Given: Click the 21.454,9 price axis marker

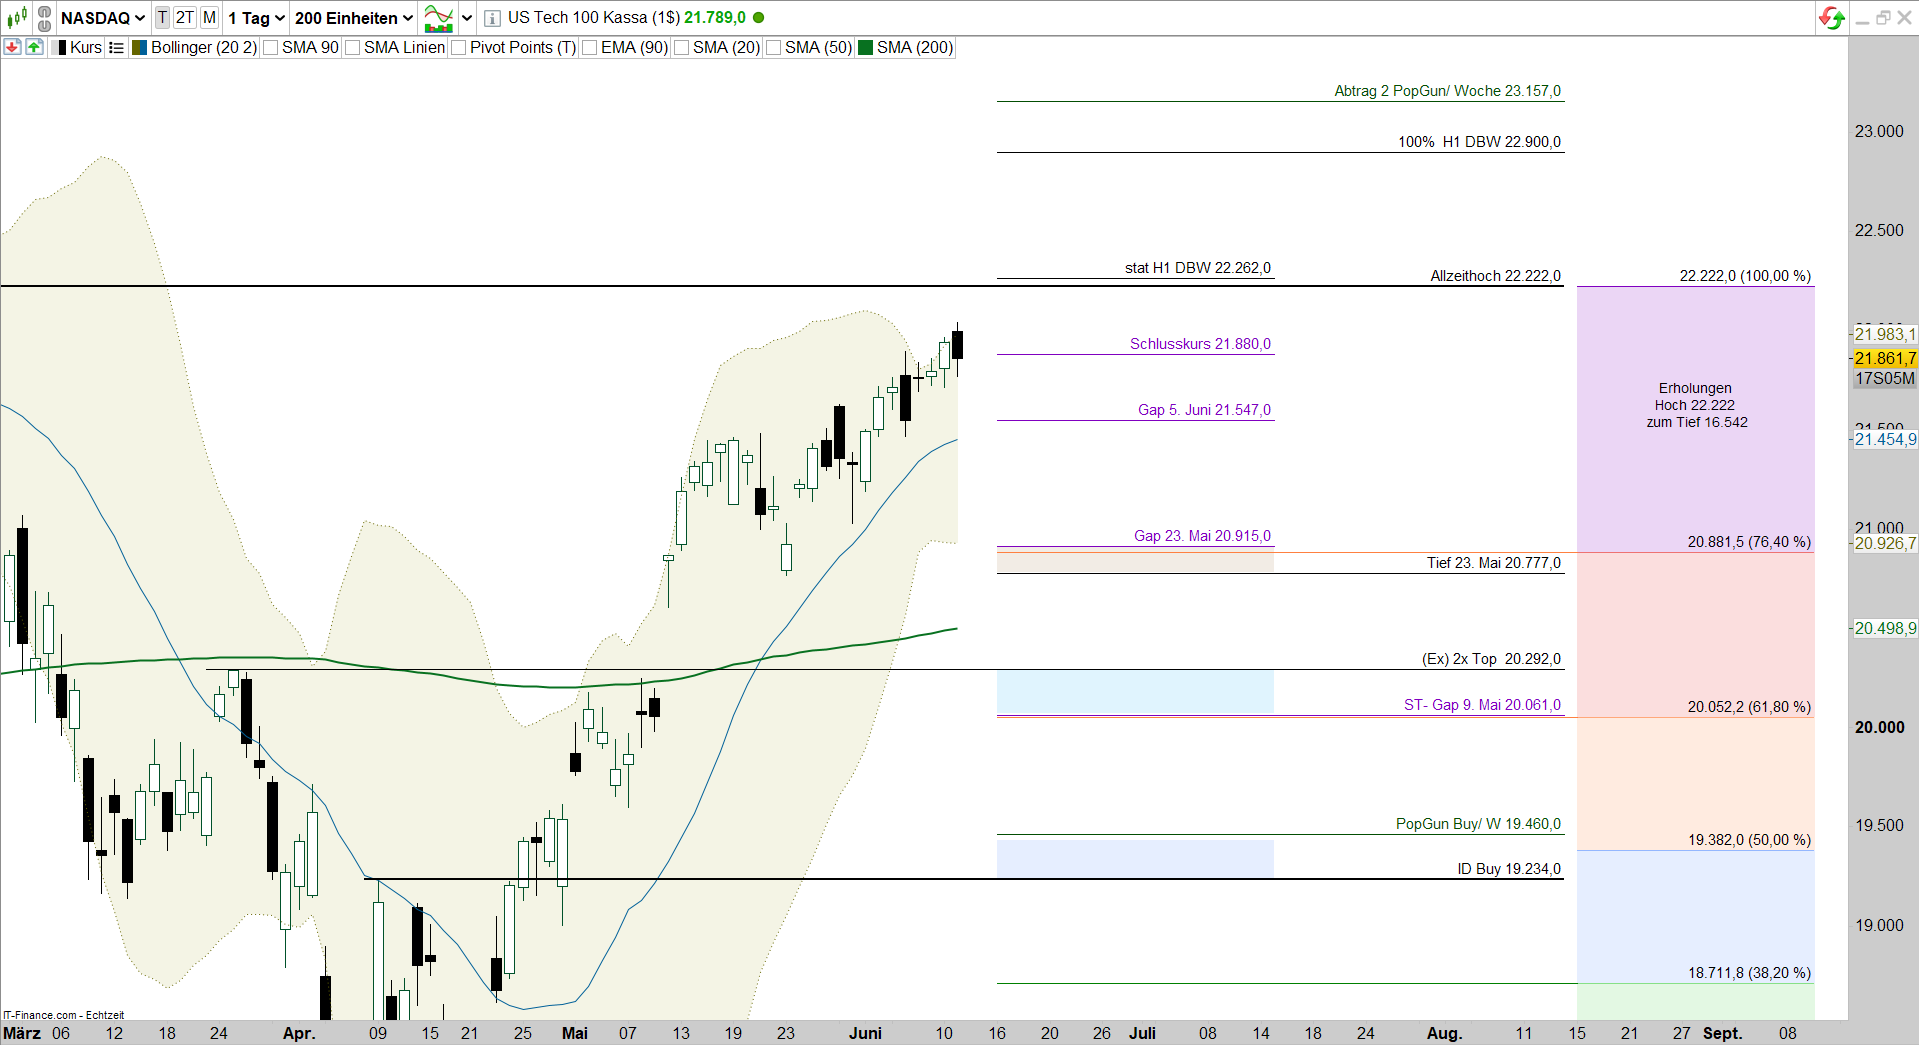Looking at the screenshot, I should (1885, 439).
